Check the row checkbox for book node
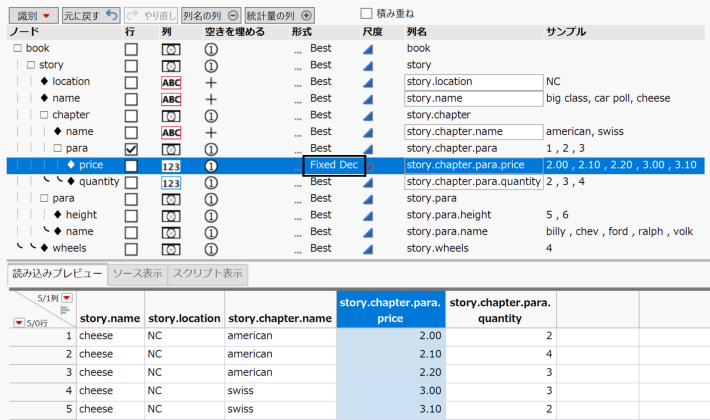The width and height of the screenshot is (710, 420). [131, 48]
